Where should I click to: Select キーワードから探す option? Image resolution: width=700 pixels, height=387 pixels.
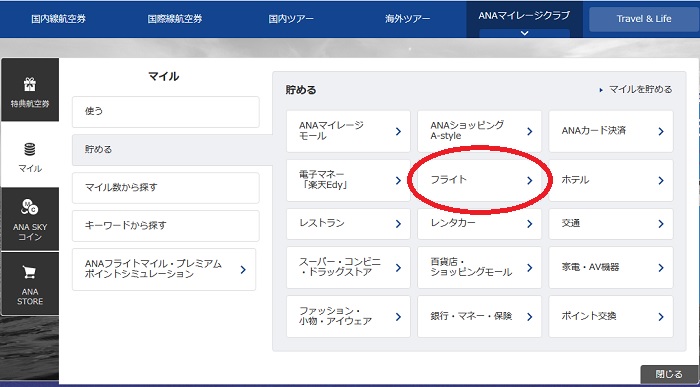(166, 225)
